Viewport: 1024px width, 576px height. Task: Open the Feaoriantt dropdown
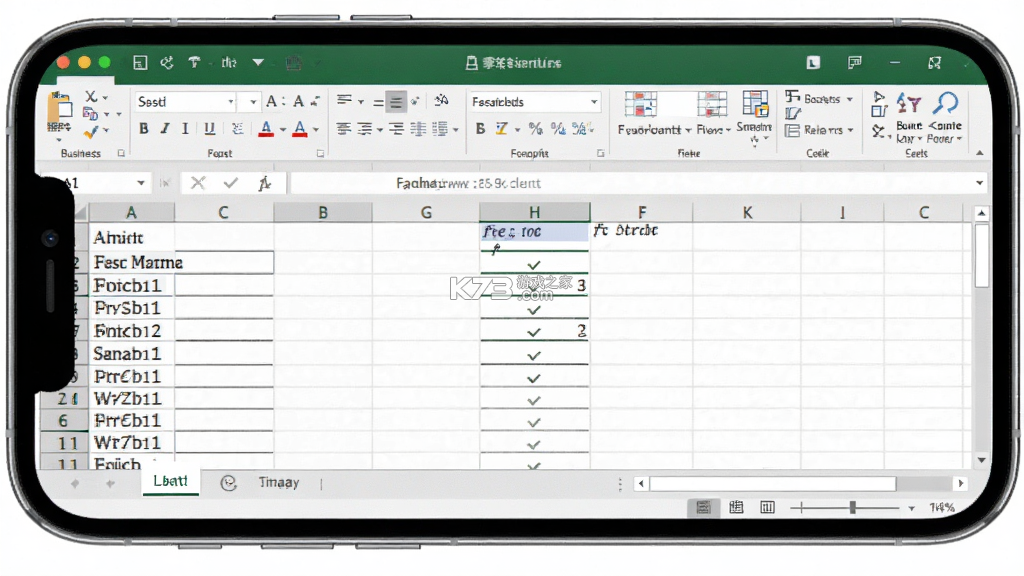tap(688, 130)
